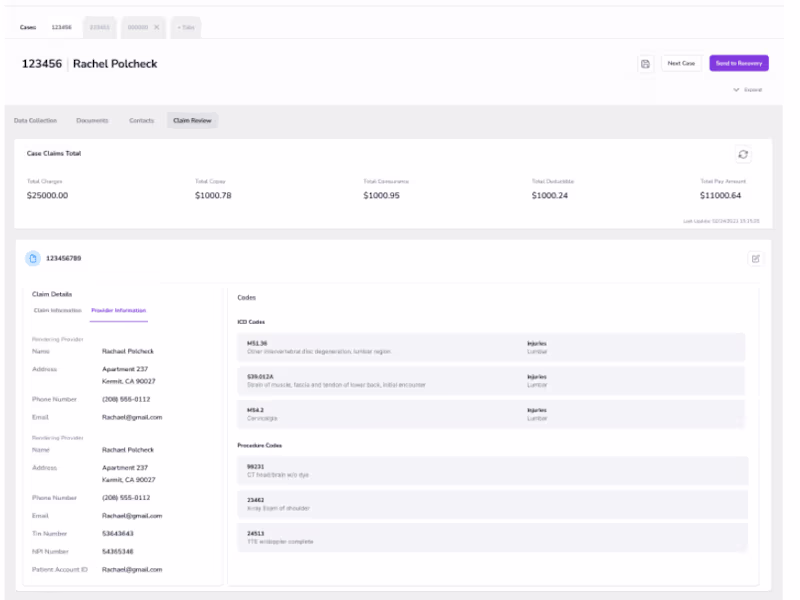Click the 23462 procedure code row
This screenshot has height=600, width=800.
click(491, 504)
